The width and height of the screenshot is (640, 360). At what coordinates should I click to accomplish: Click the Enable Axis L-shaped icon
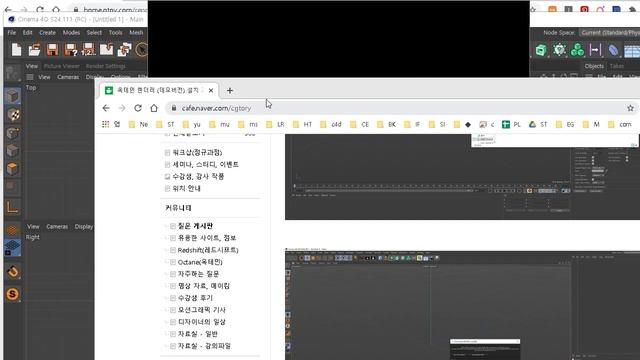coord(13,208)
